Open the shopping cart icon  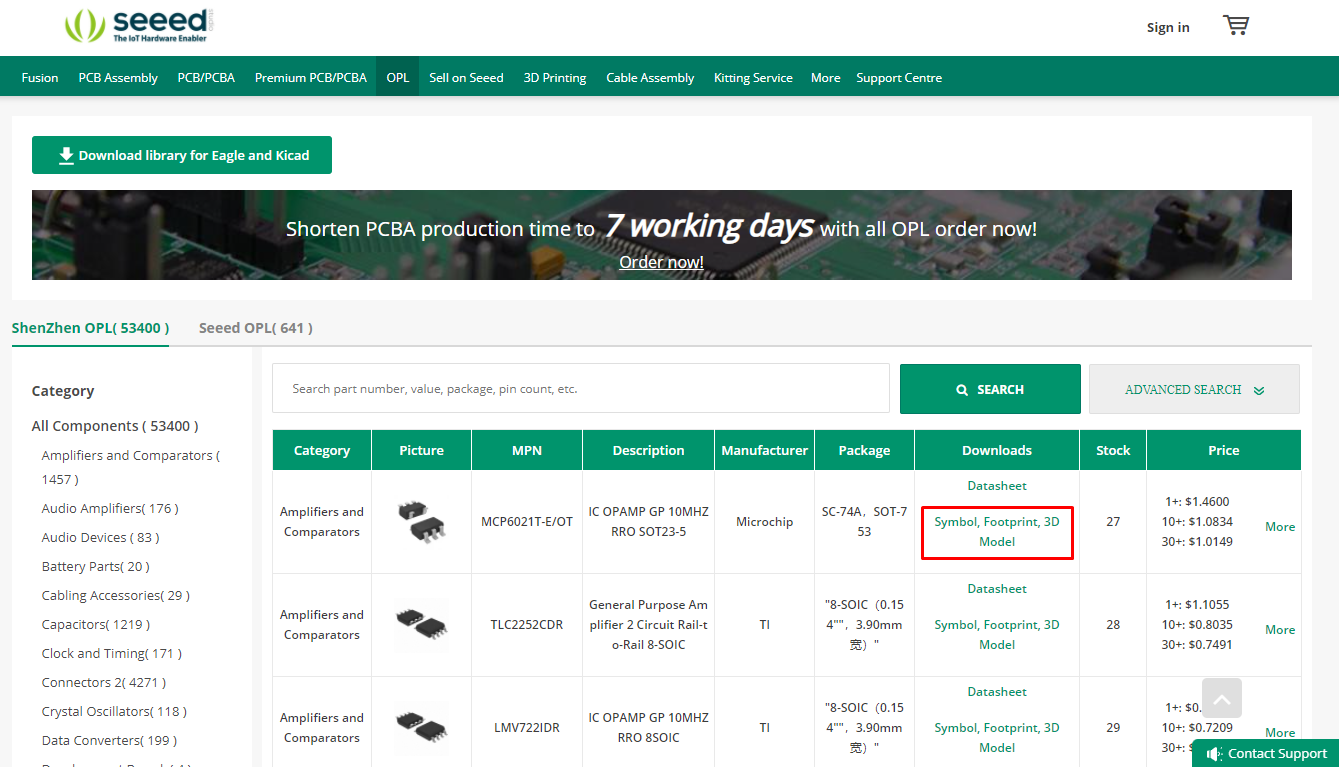[x=1236, y=26]
